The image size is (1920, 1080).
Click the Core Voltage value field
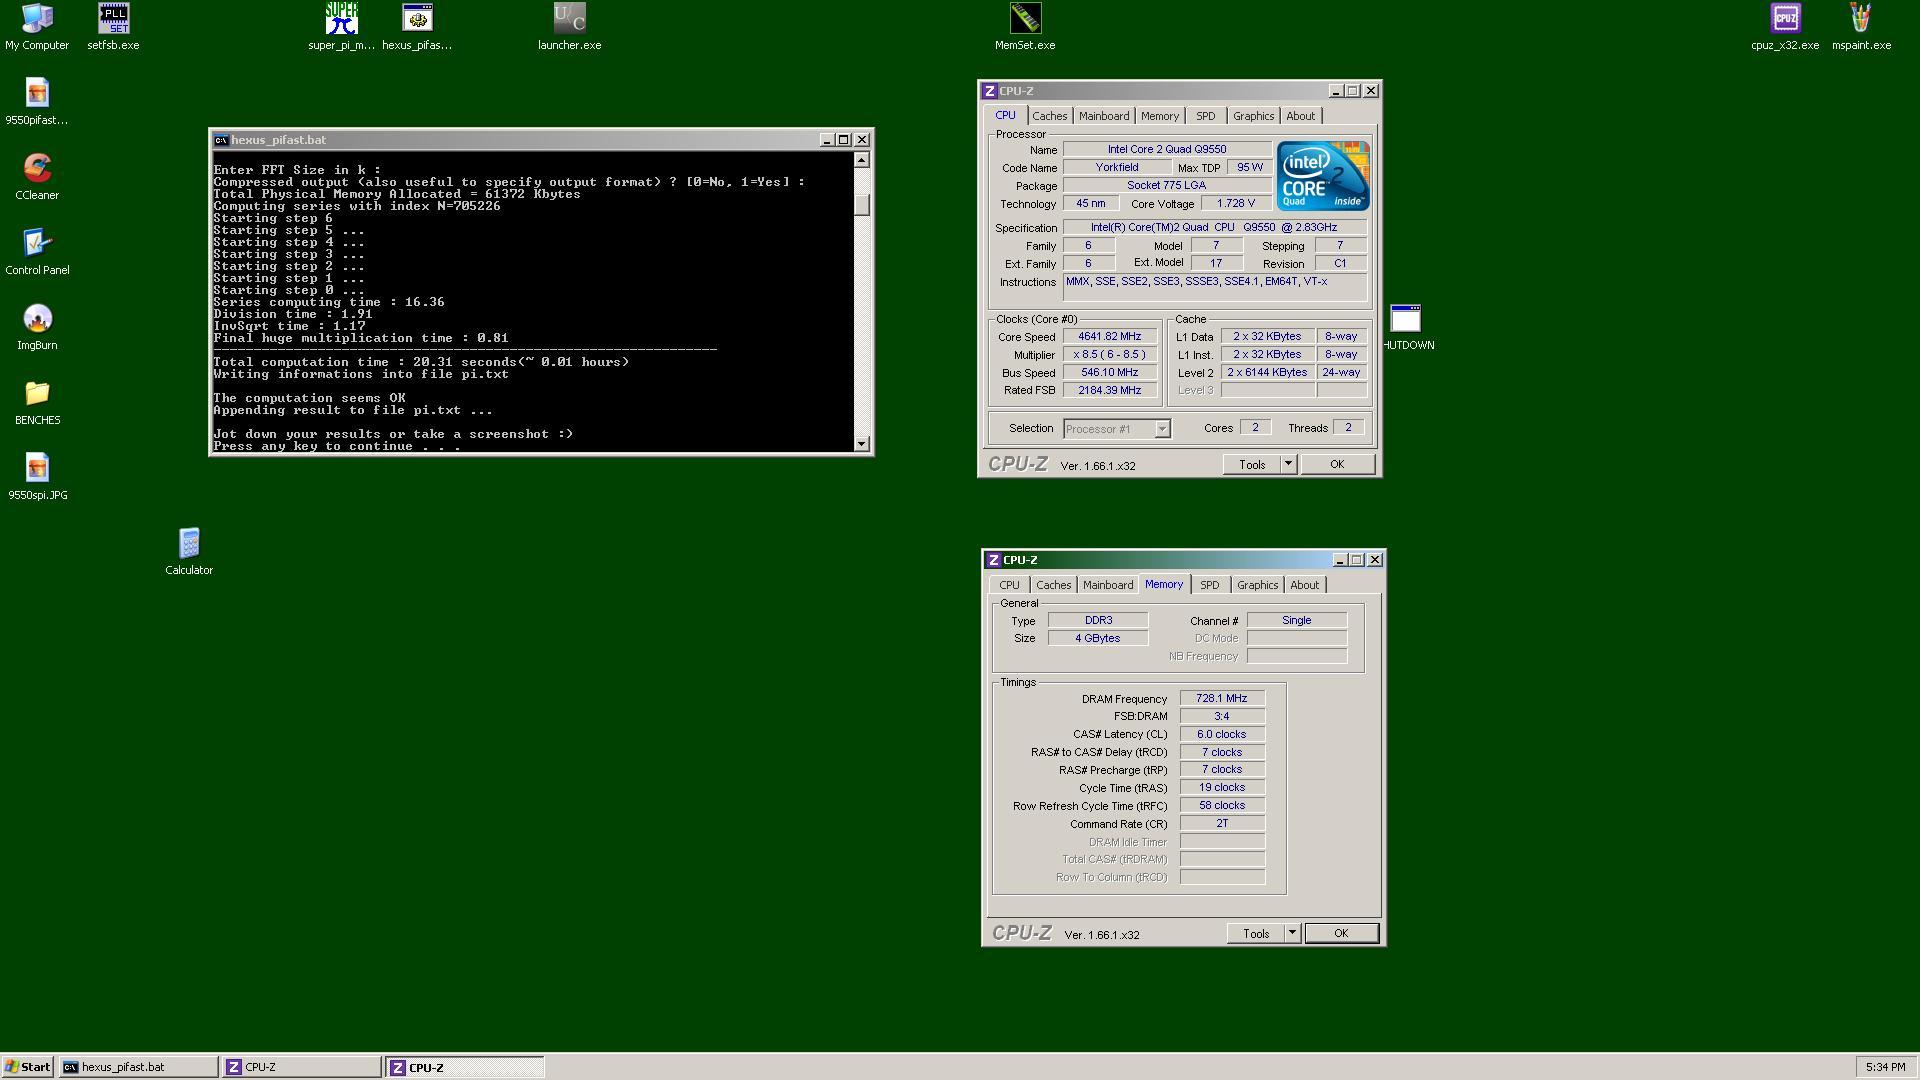coord(1235,203)
